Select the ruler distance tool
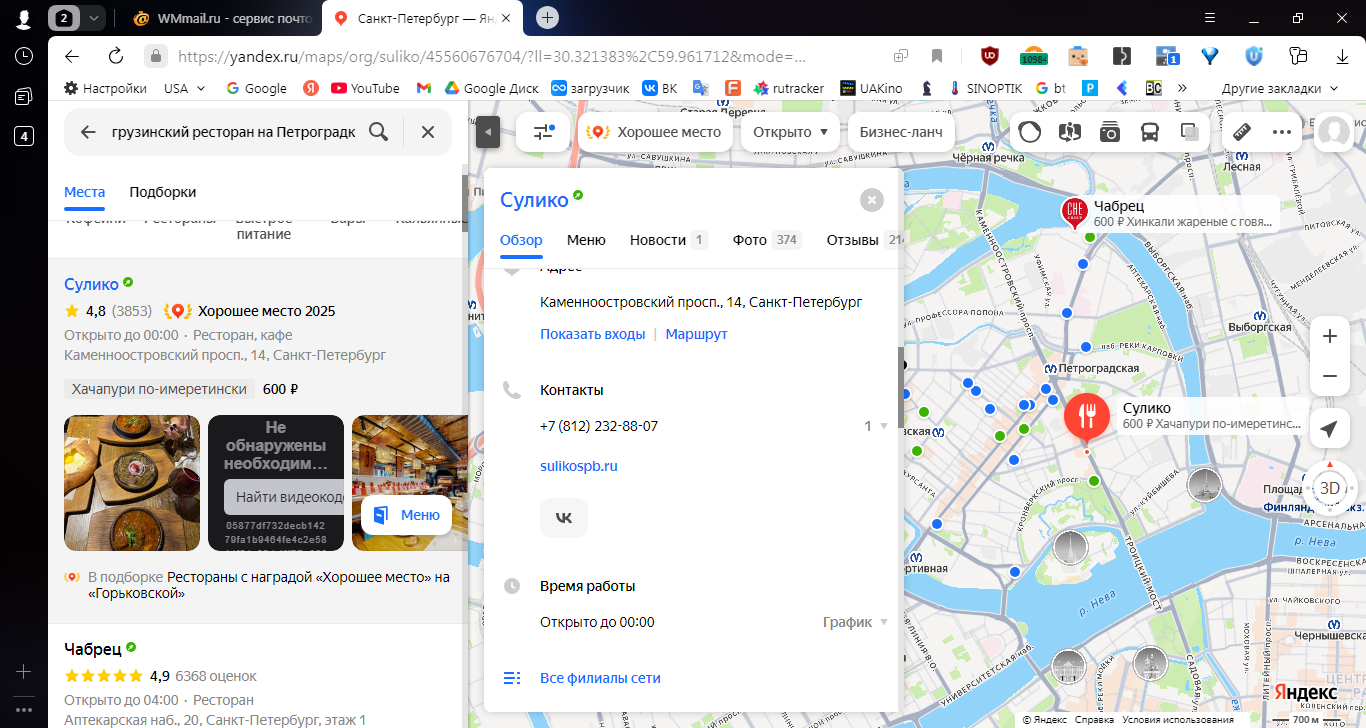1366x728 pixels. tap(1242, 132)
